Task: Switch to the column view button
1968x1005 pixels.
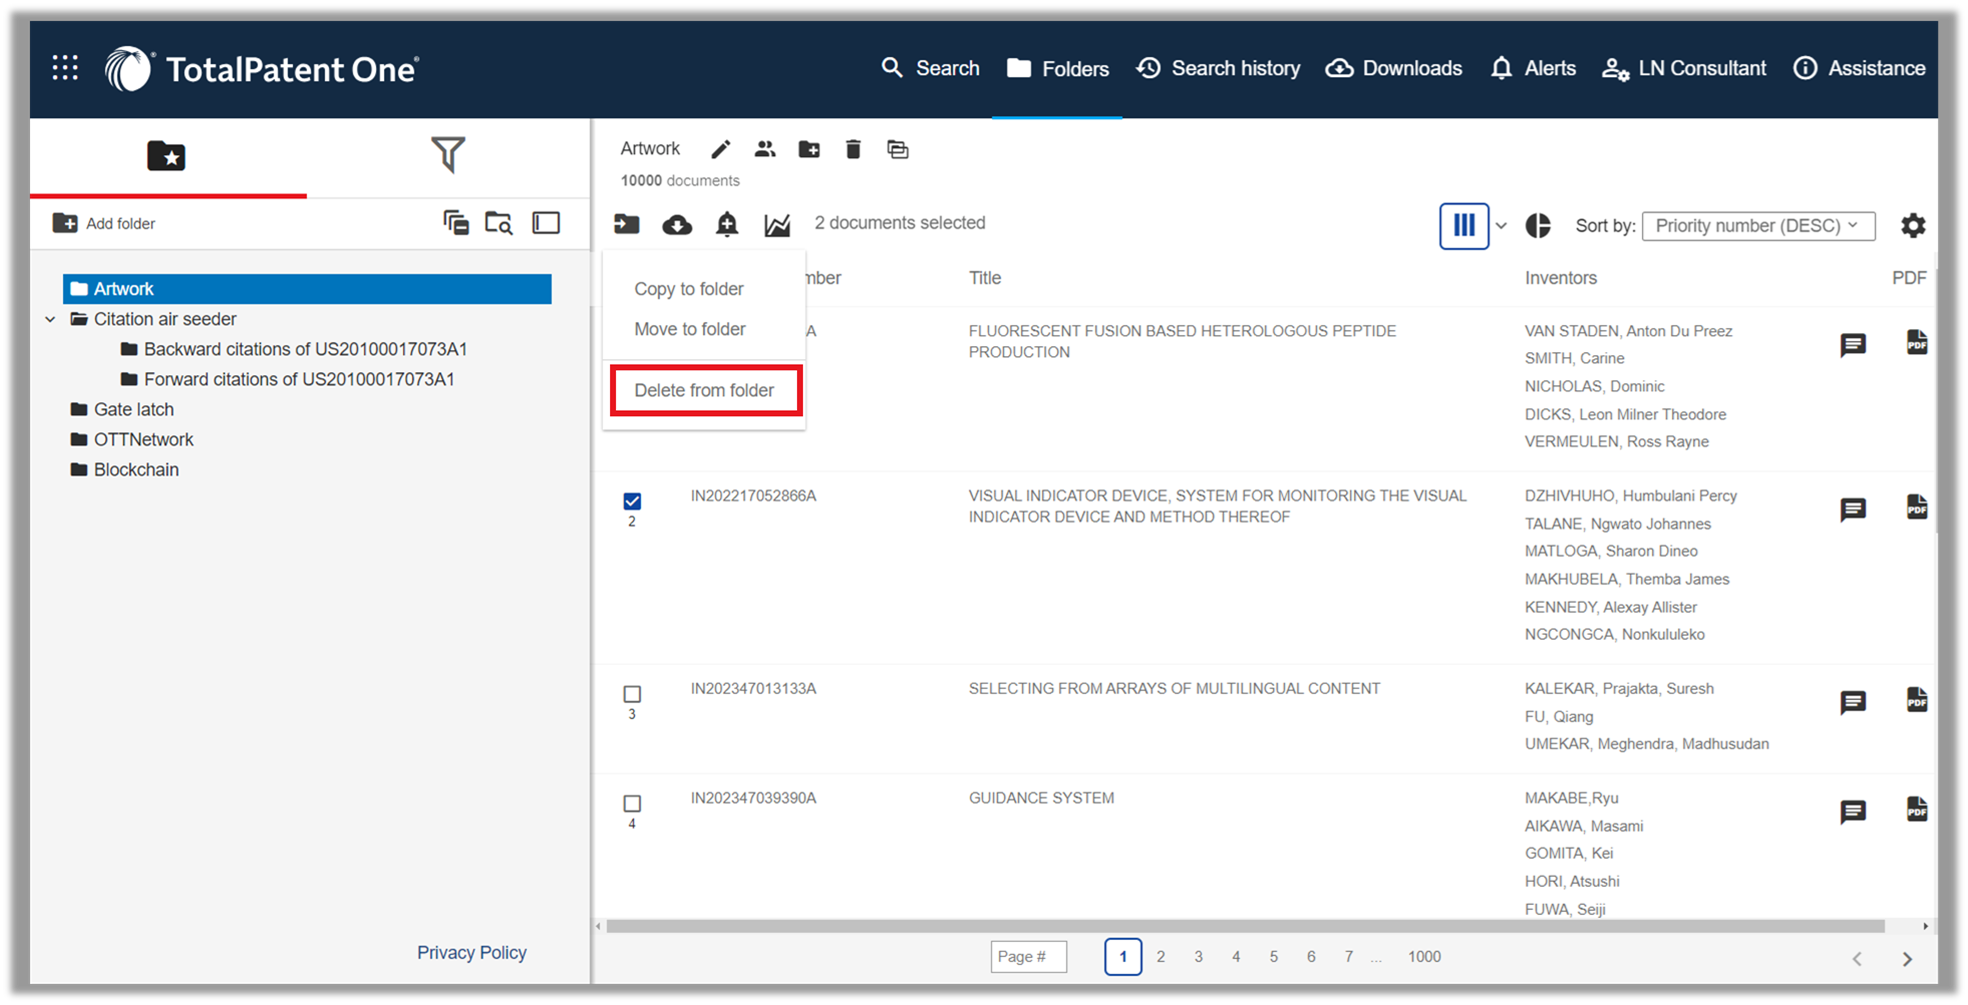Action: 1464,225
